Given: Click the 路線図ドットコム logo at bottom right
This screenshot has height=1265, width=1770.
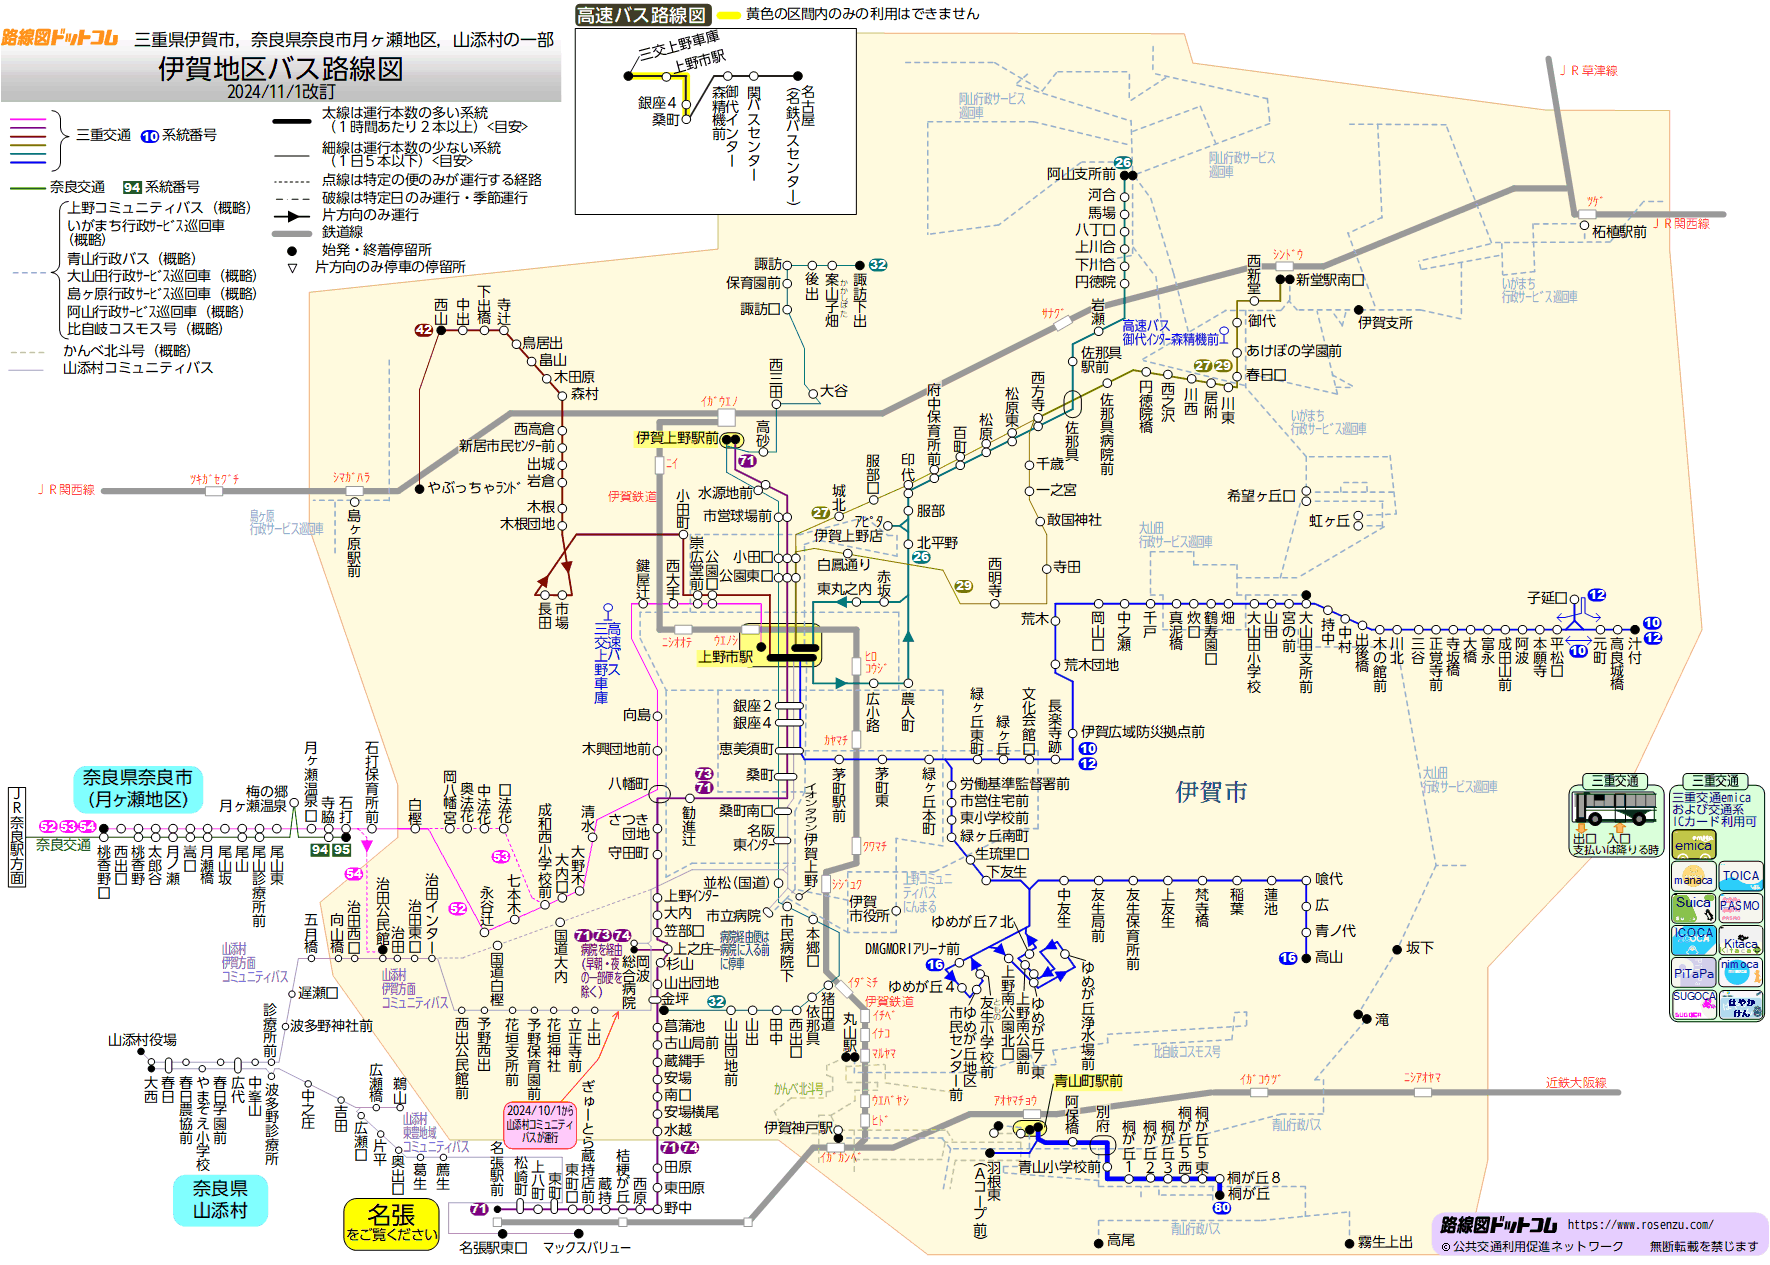Looking at the screenshot, I should coord(1499,1225).
